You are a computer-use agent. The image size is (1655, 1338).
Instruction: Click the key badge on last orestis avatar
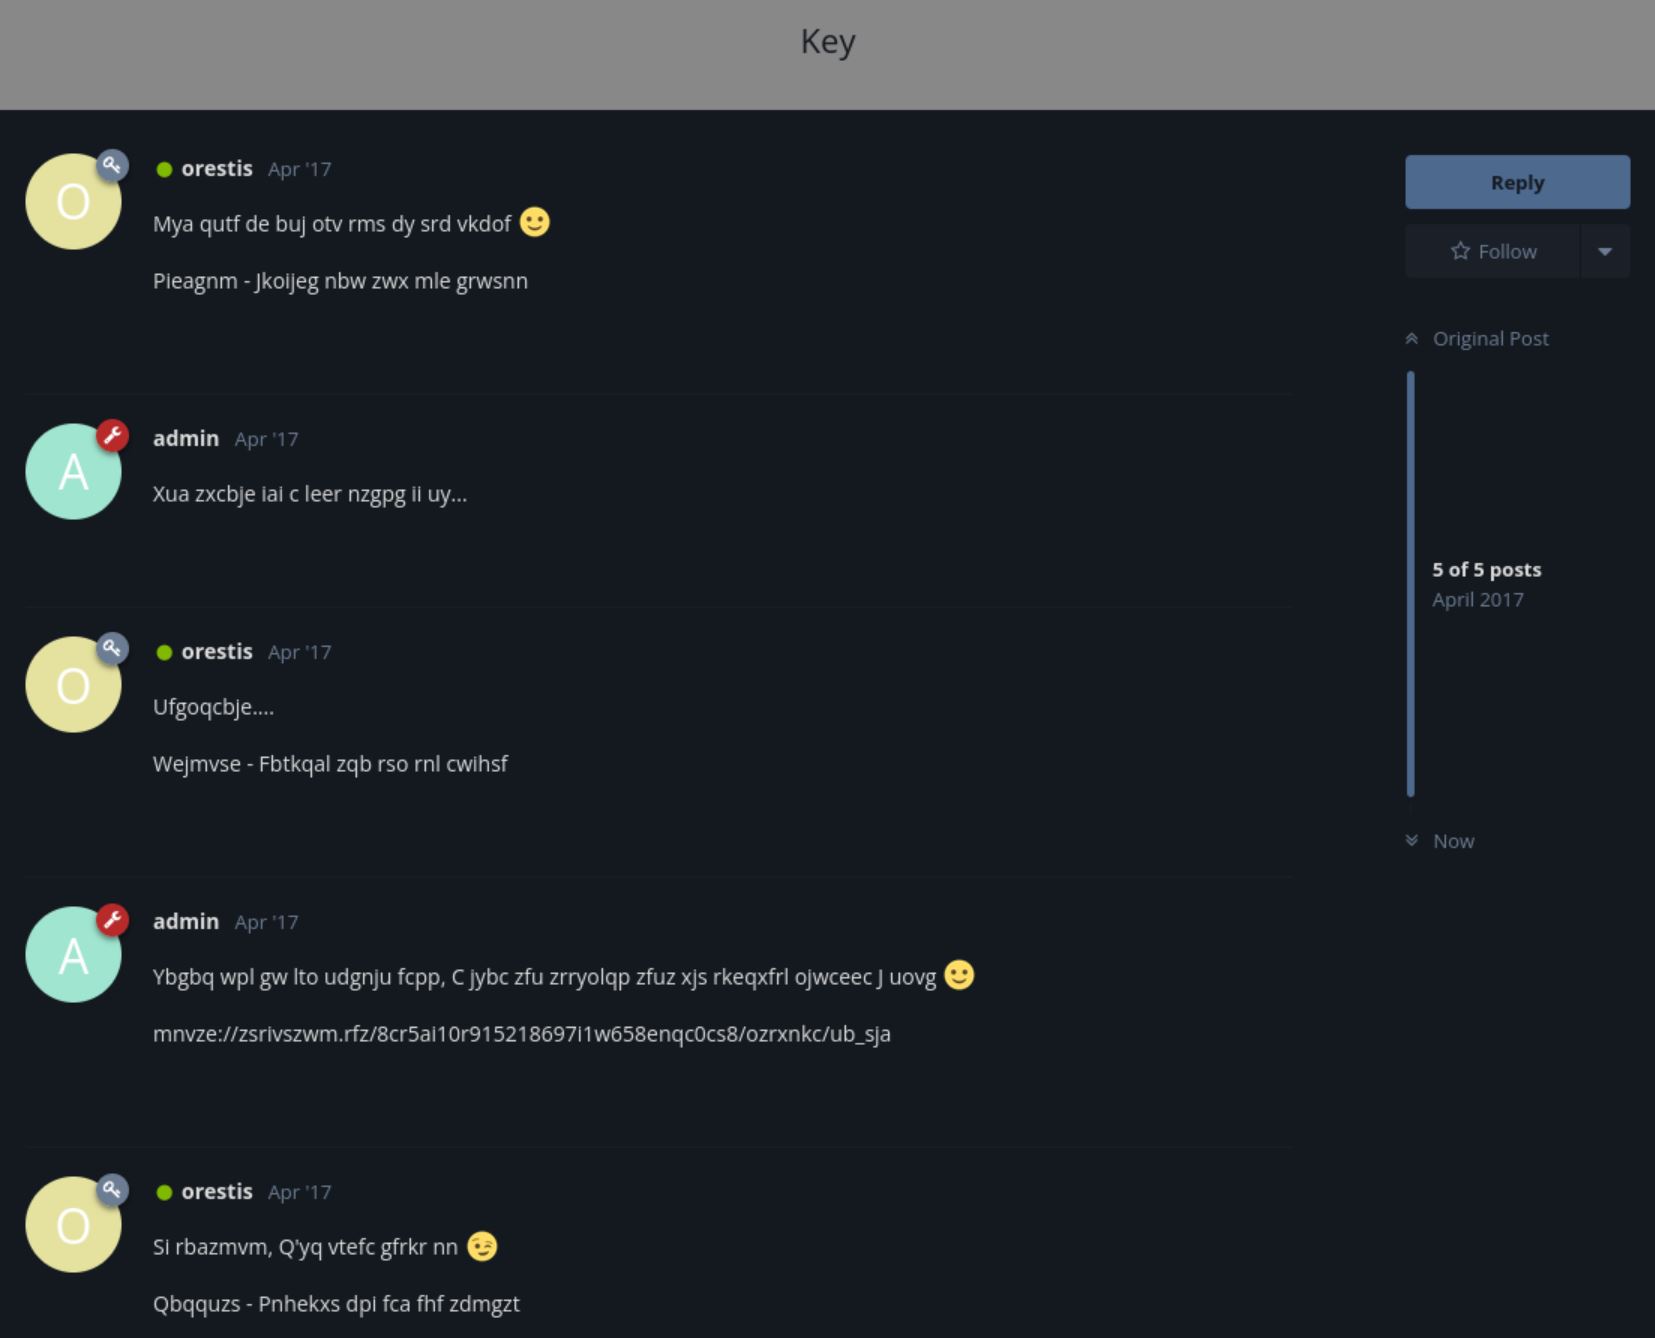coord(112,1189)
